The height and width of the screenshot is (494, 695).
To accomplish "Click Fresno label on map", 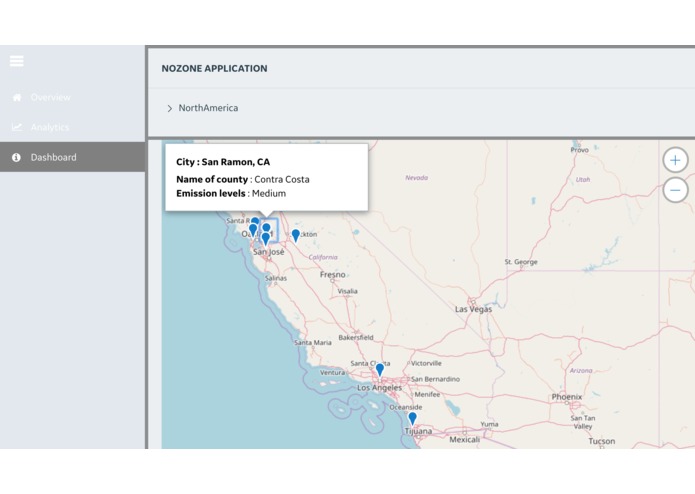I will coord(332,275).
